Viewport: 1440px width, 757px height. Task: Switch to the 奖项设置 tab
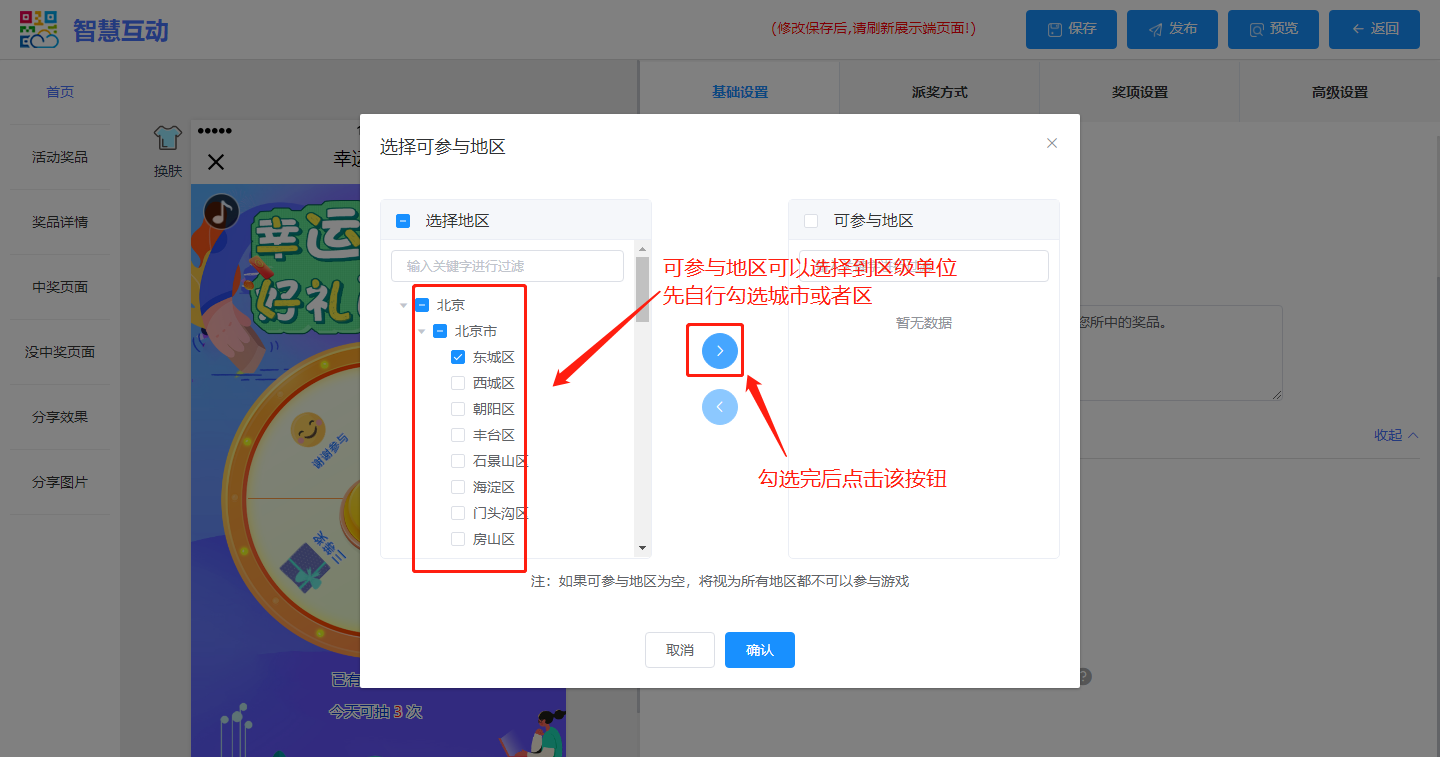1139,92
